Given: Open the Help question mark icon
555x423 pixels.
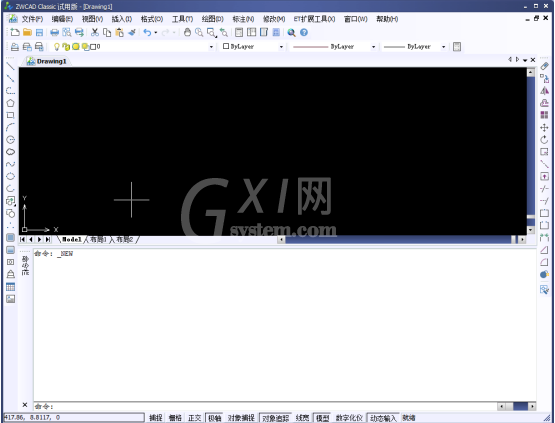Looking at the screenshot, I should pos(304,33).
